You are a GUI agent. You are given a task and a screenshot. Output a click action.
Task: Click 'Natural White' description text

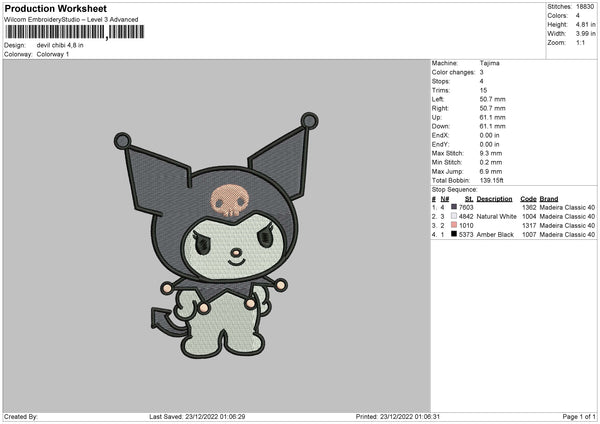tap(497, 217)
